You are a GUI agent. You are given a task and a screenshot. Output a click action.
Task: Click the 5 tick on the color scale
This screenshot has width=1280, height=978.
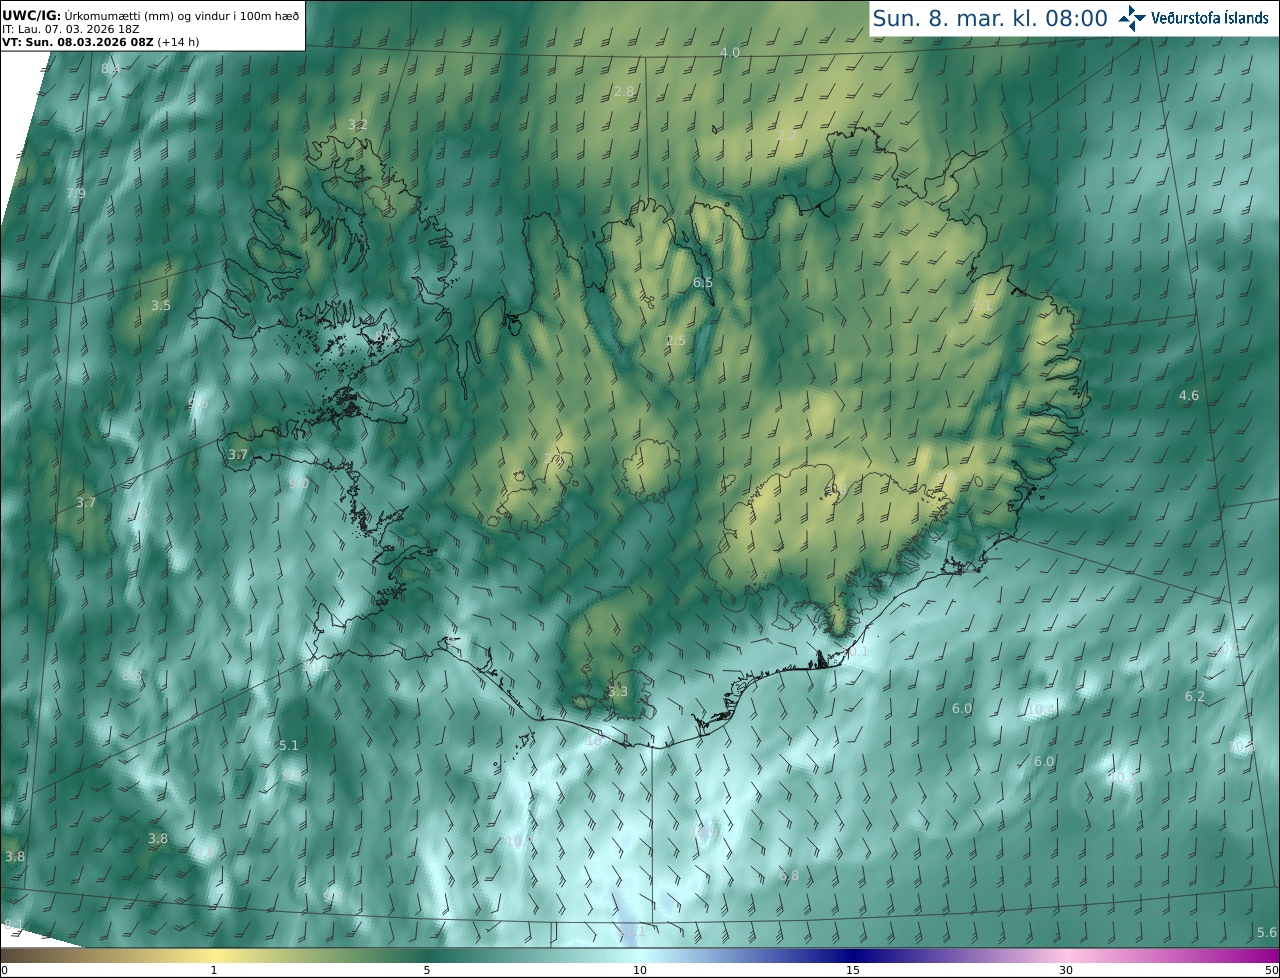click(x=427, y=970)
